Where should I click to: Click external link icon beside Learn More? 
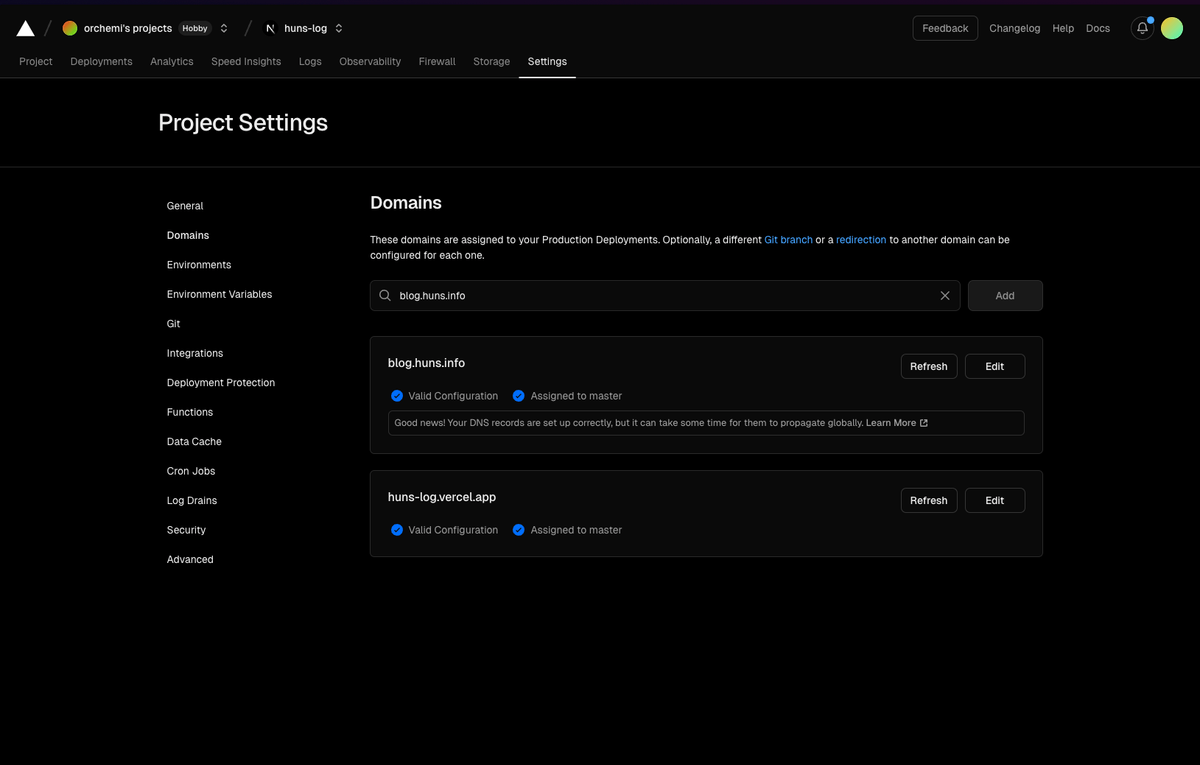pyautogui.click(x=924, y=423)
